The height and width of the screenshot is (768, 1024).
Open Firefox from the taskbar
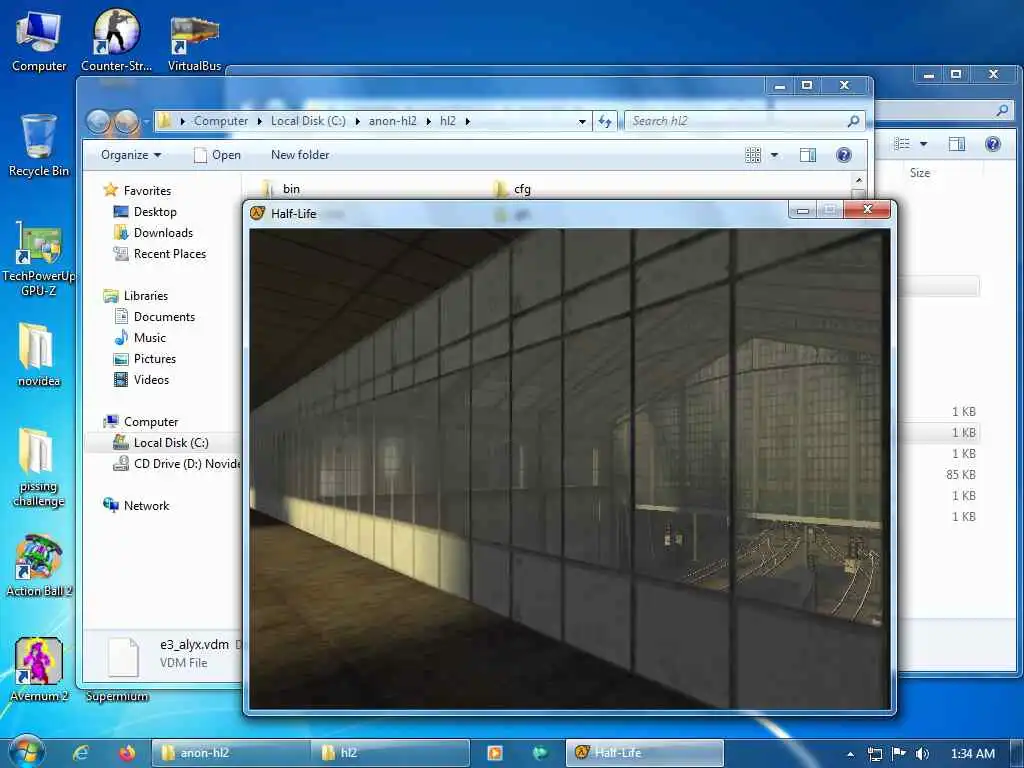(127, 753)
